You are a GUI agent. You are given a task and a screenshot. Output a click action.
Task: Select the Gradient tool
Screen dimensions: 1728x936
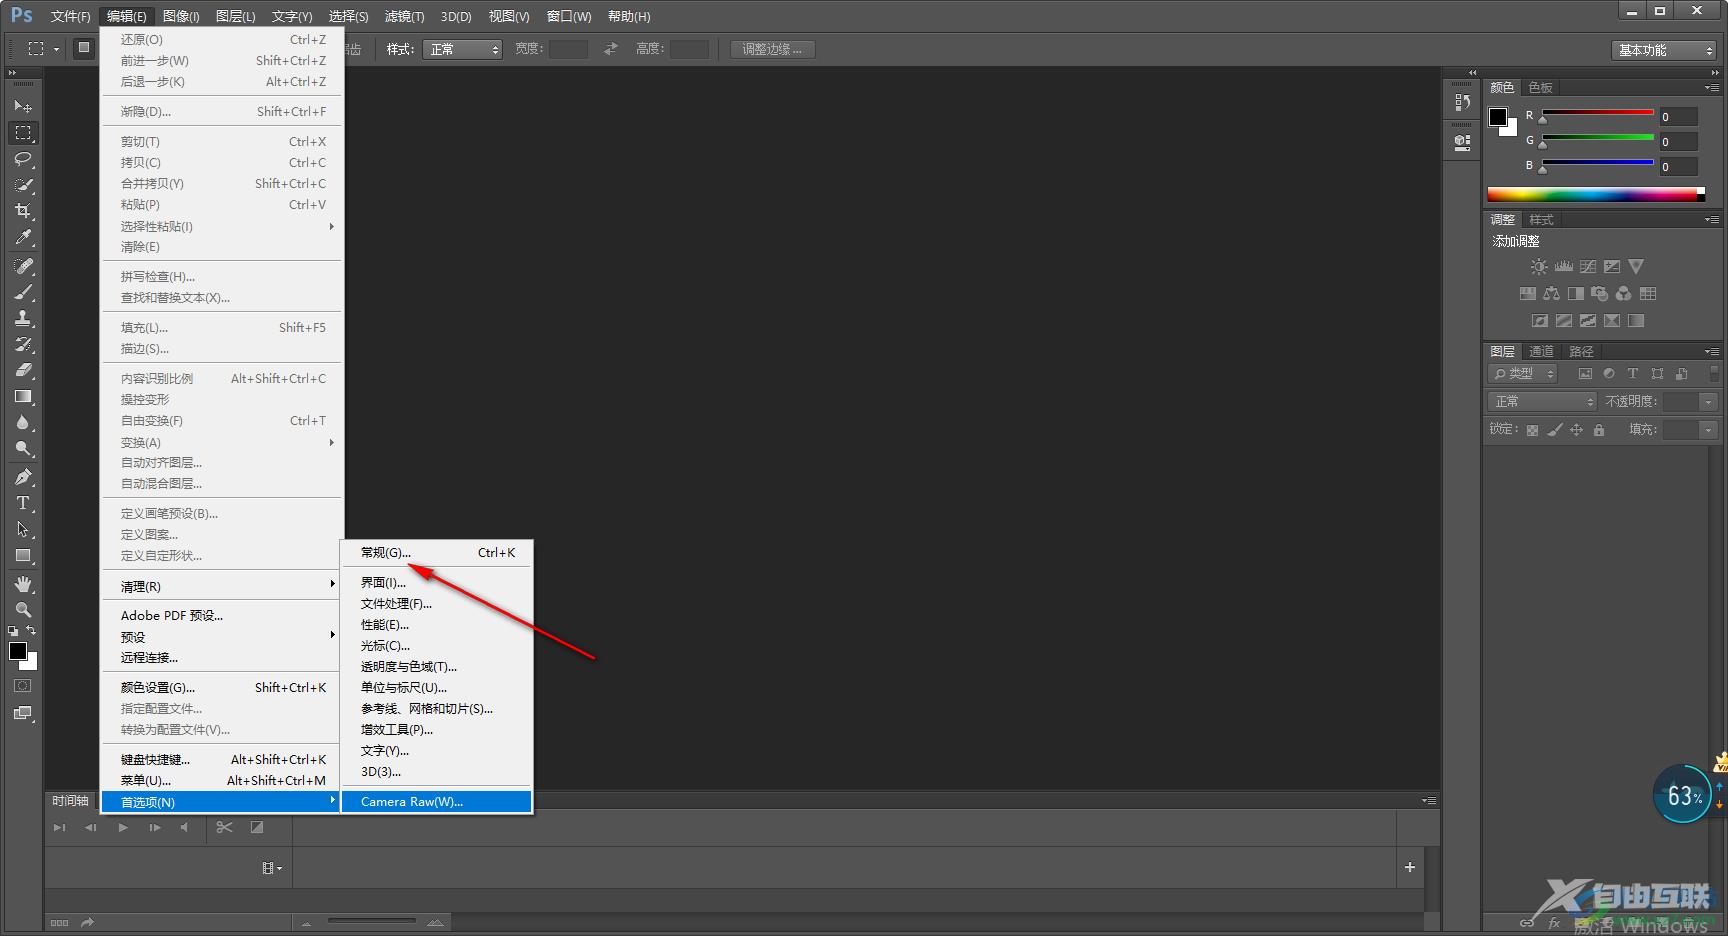point(23,396)
